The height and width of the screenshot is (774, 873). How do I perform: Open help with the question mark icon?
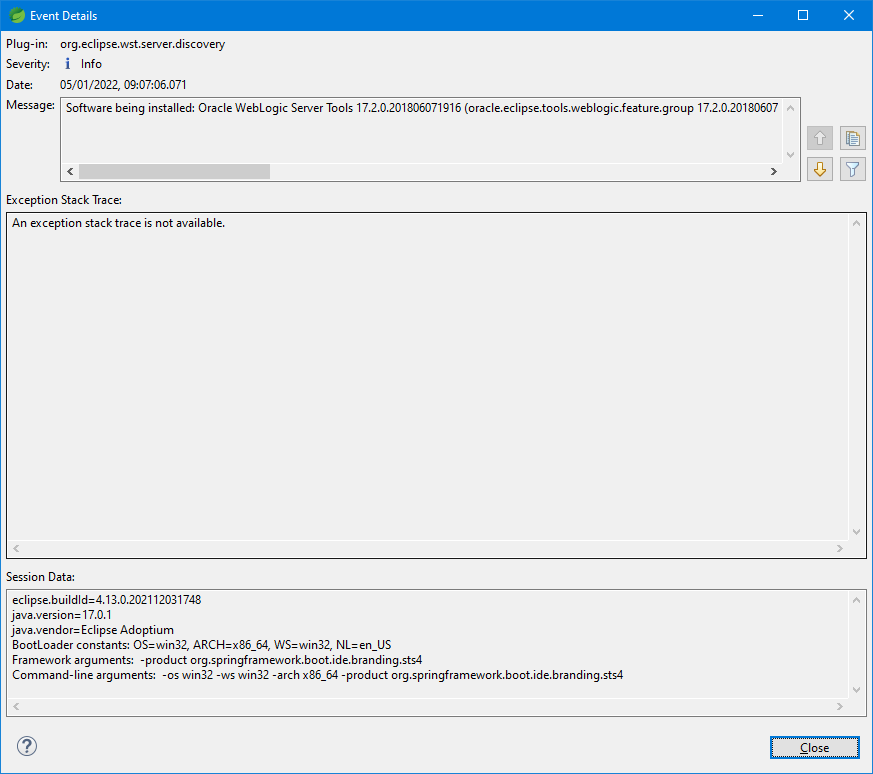coord(27,746)
